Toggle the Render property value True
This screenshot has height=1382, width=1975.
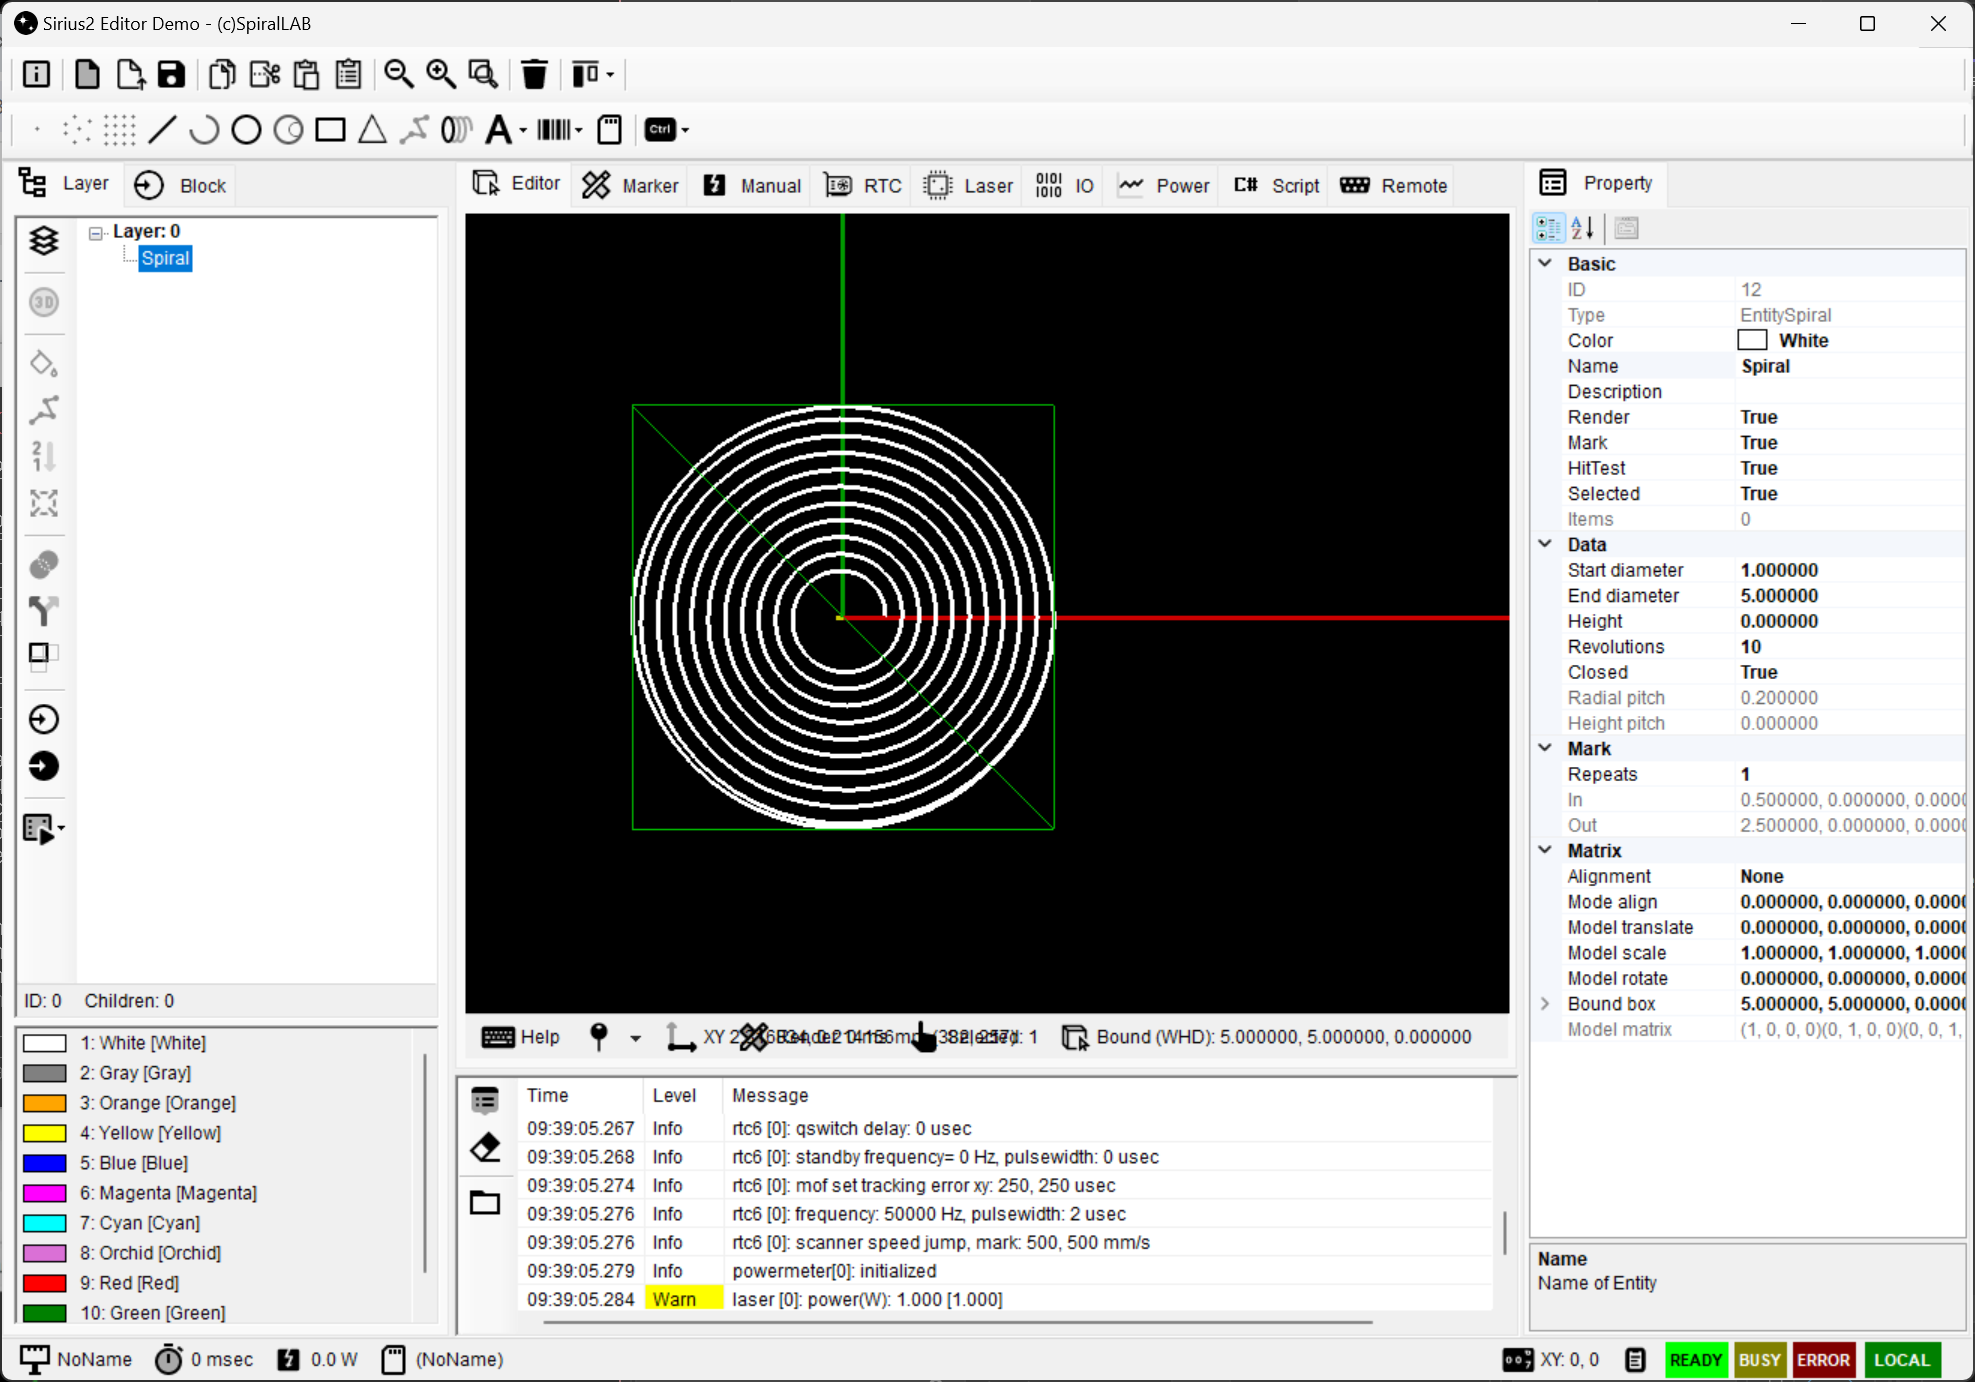pos(1850,417)
